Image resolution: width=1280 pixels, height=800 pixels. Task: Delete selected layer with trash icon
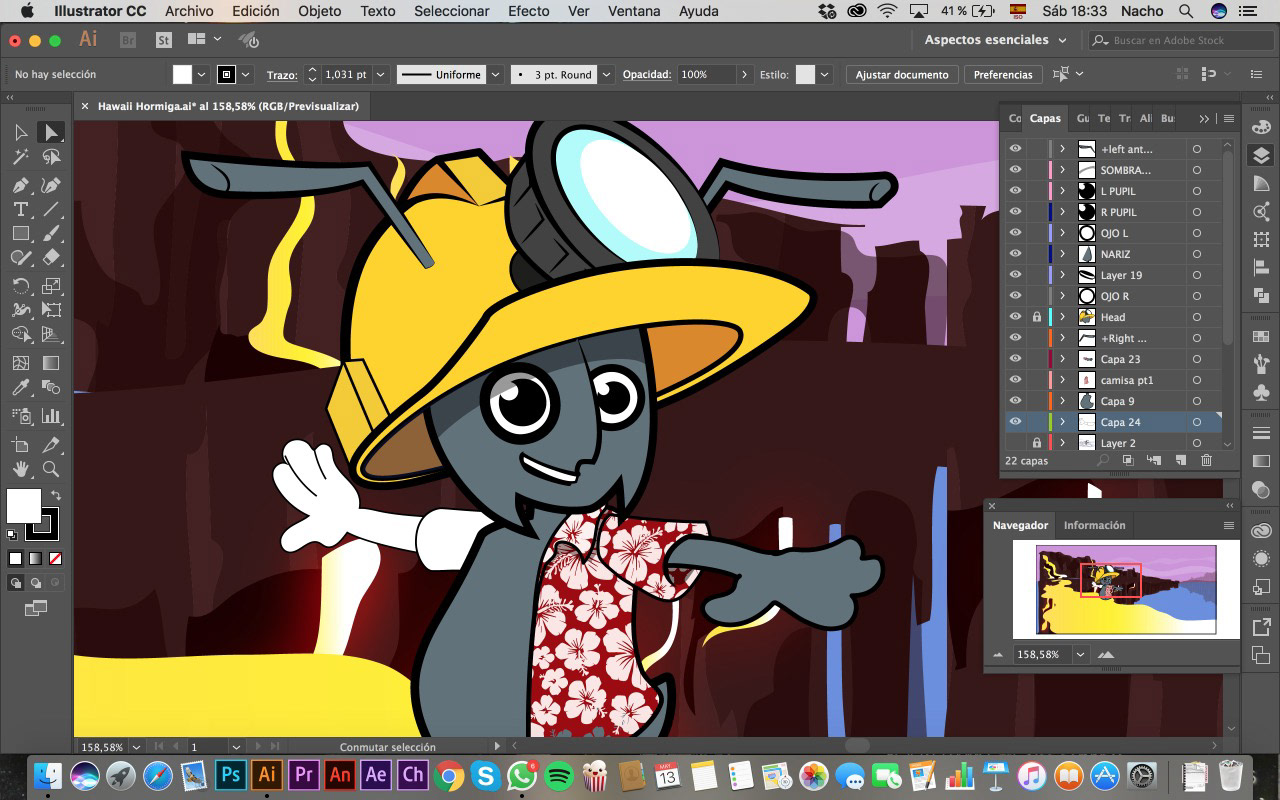[x=1206, y=460]
